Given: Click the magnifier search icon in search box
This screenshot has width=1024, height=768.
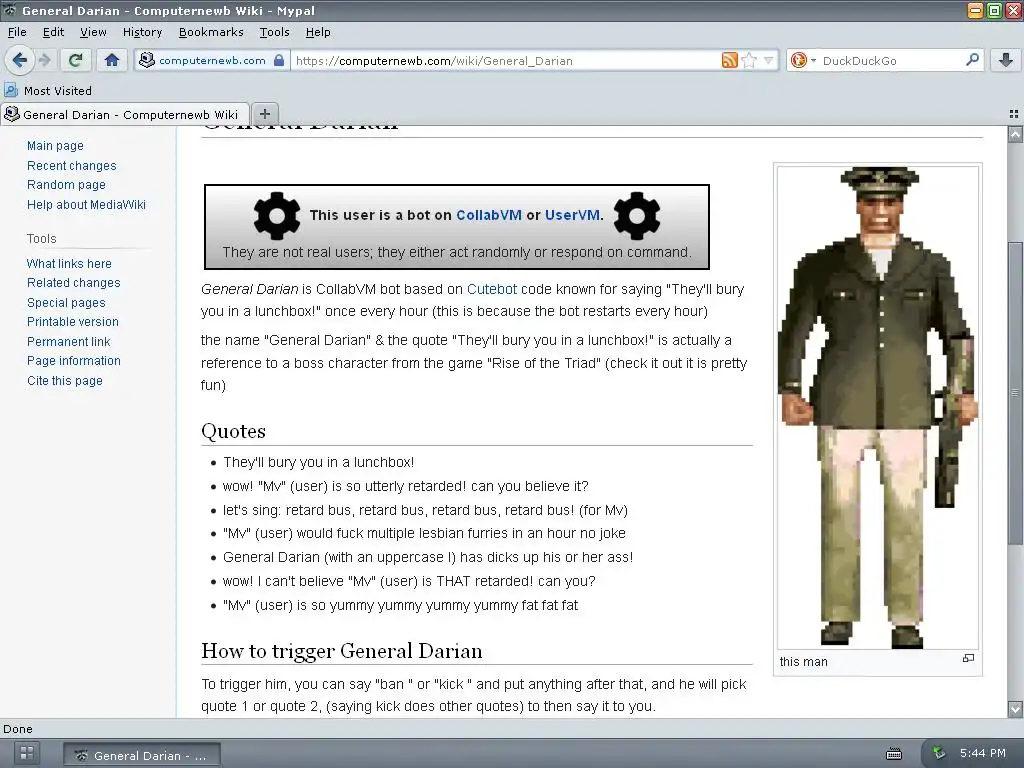Looking at the screenshot, I should click(x=972, y=60).
